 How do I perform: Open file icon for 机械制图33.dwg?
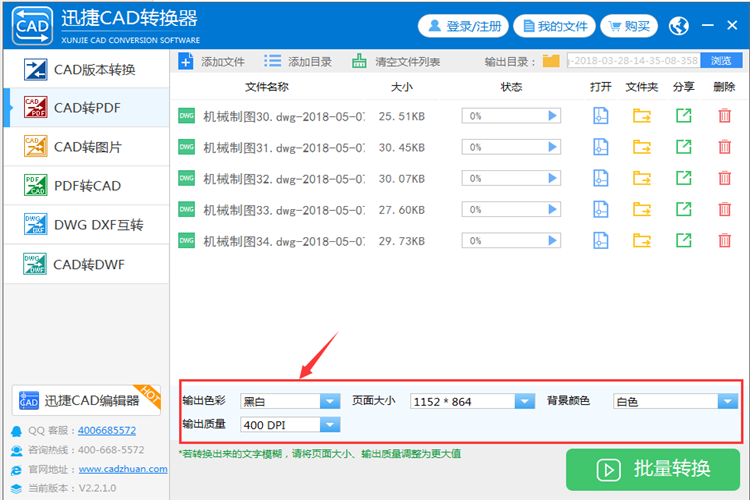[601, 210]
